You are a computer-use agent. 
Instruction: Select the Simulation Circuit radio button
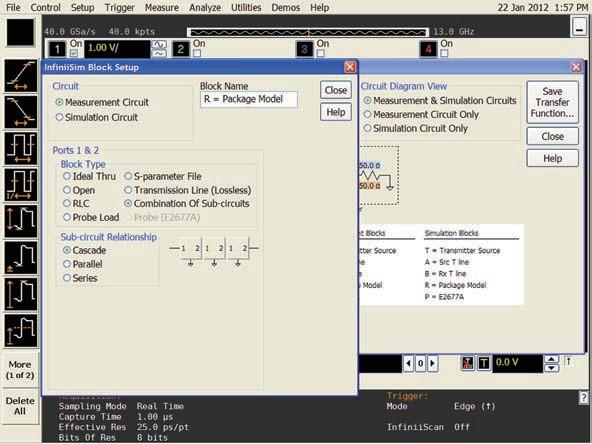(x=59, y=117)
